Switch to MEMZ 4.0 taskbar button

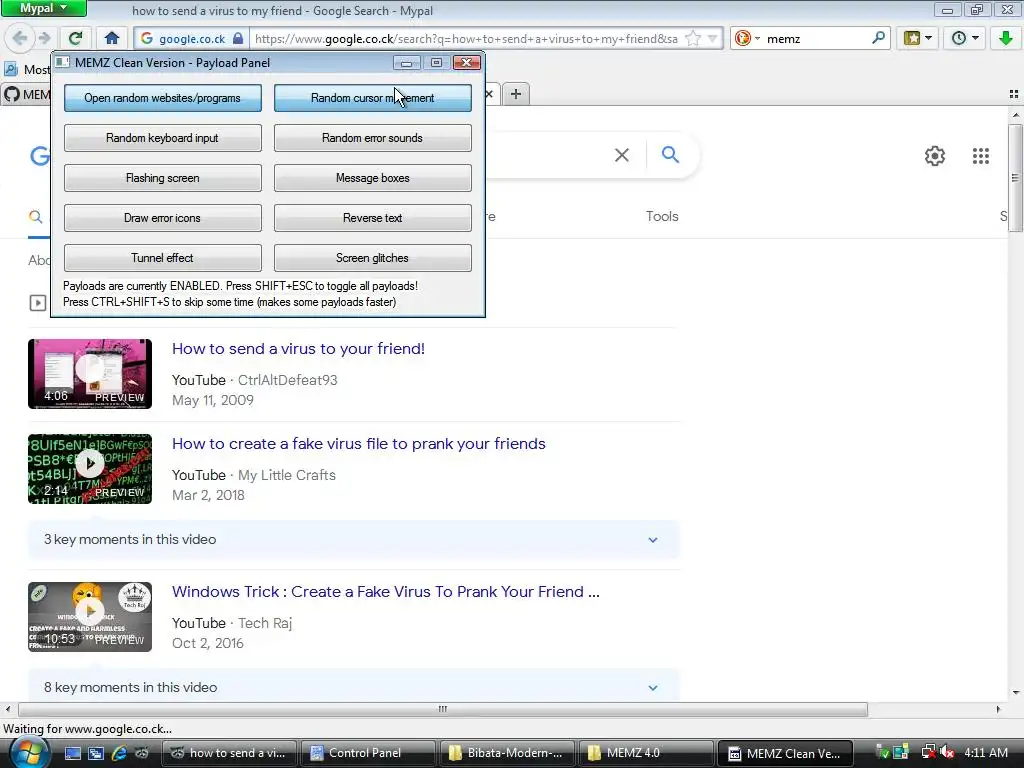646,753
